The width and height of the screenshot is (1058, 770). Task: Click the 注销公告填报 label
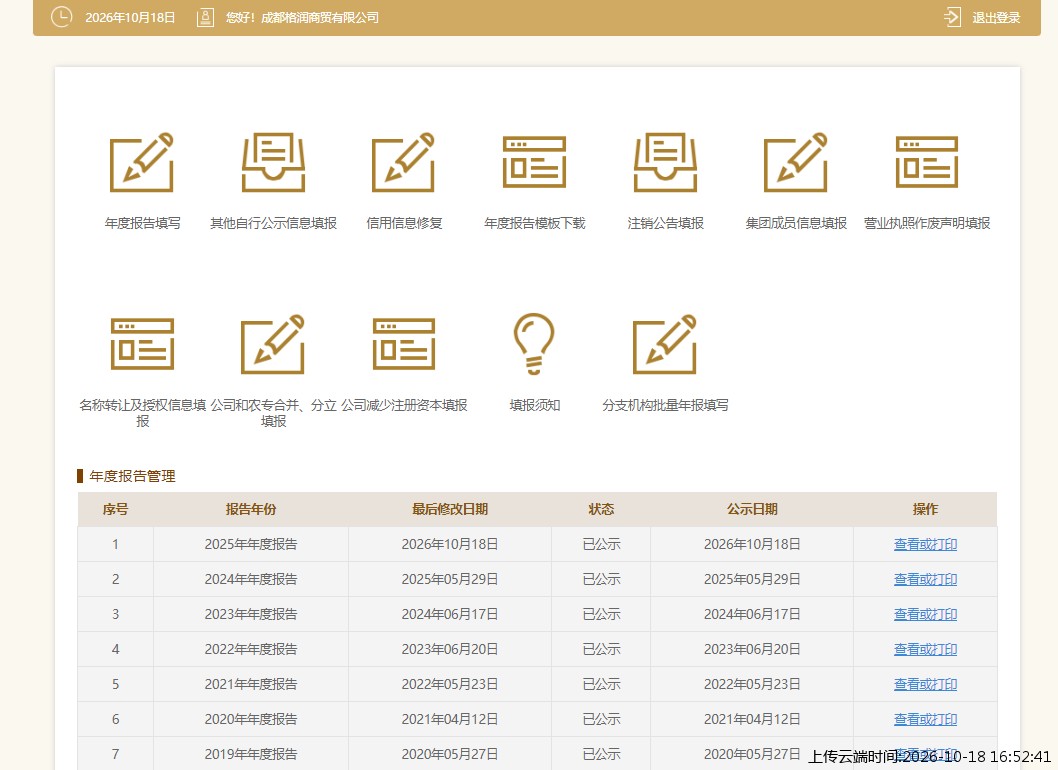coord(665,223)
